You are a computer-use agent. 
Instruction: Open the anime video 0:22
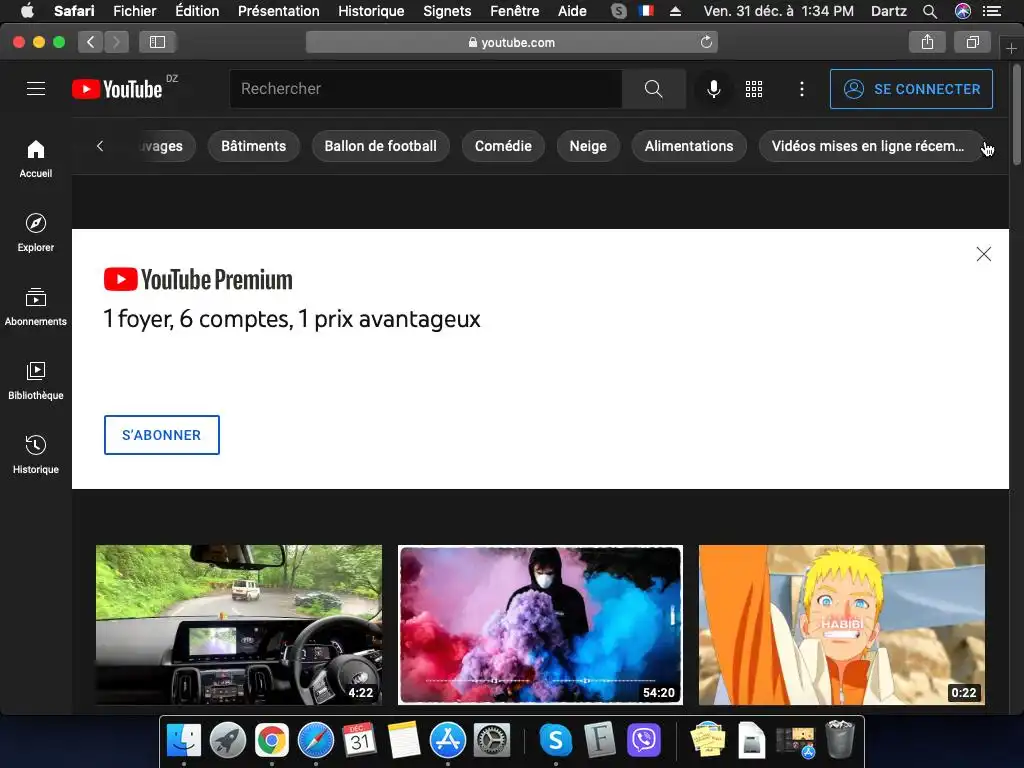tap(842, 625)
